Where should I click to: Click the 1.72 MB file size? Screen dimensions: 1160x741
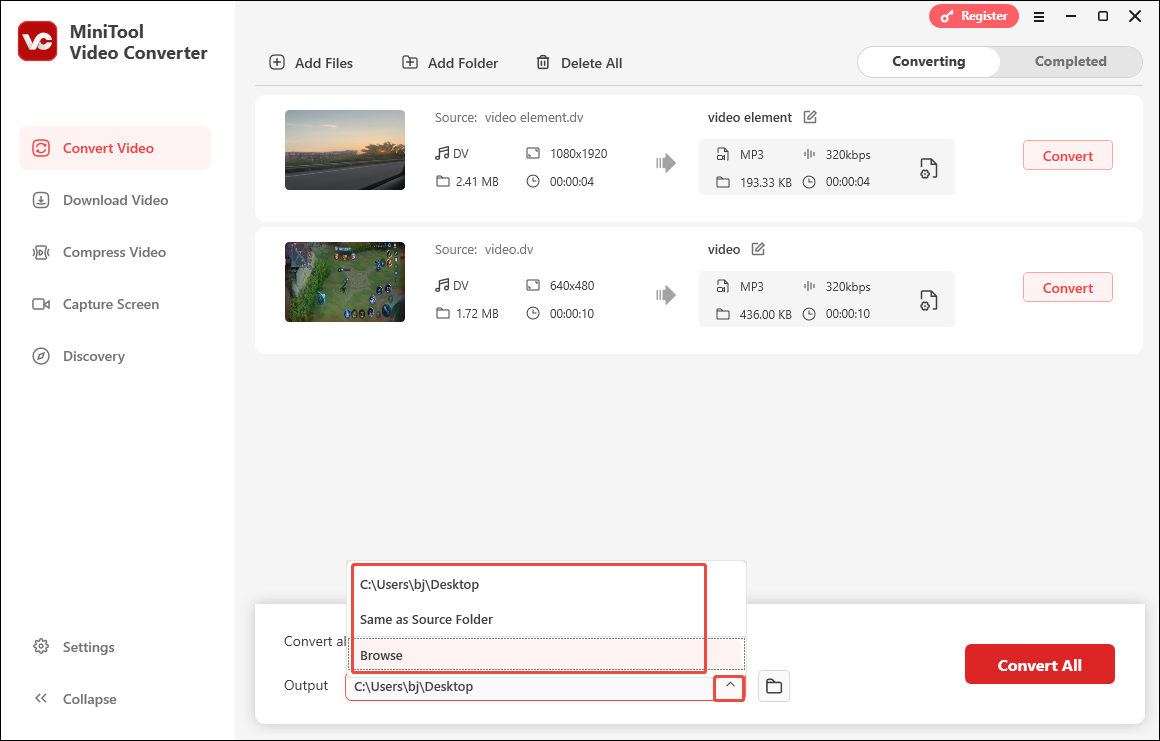click(x=477, y=314)
